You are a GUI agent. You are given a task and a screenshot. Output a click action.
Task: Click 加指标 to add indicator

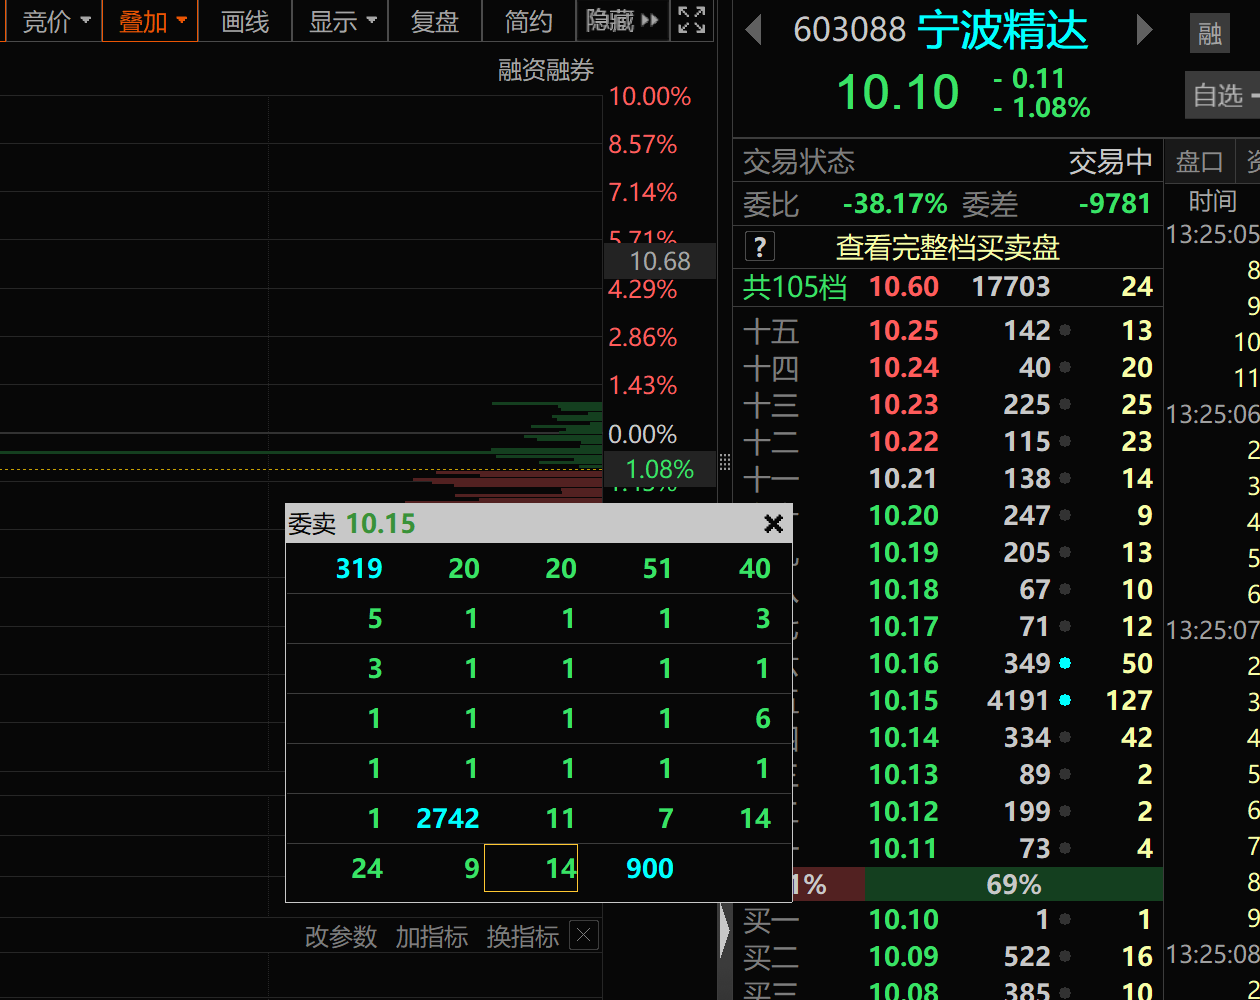(x=431, y=937)
